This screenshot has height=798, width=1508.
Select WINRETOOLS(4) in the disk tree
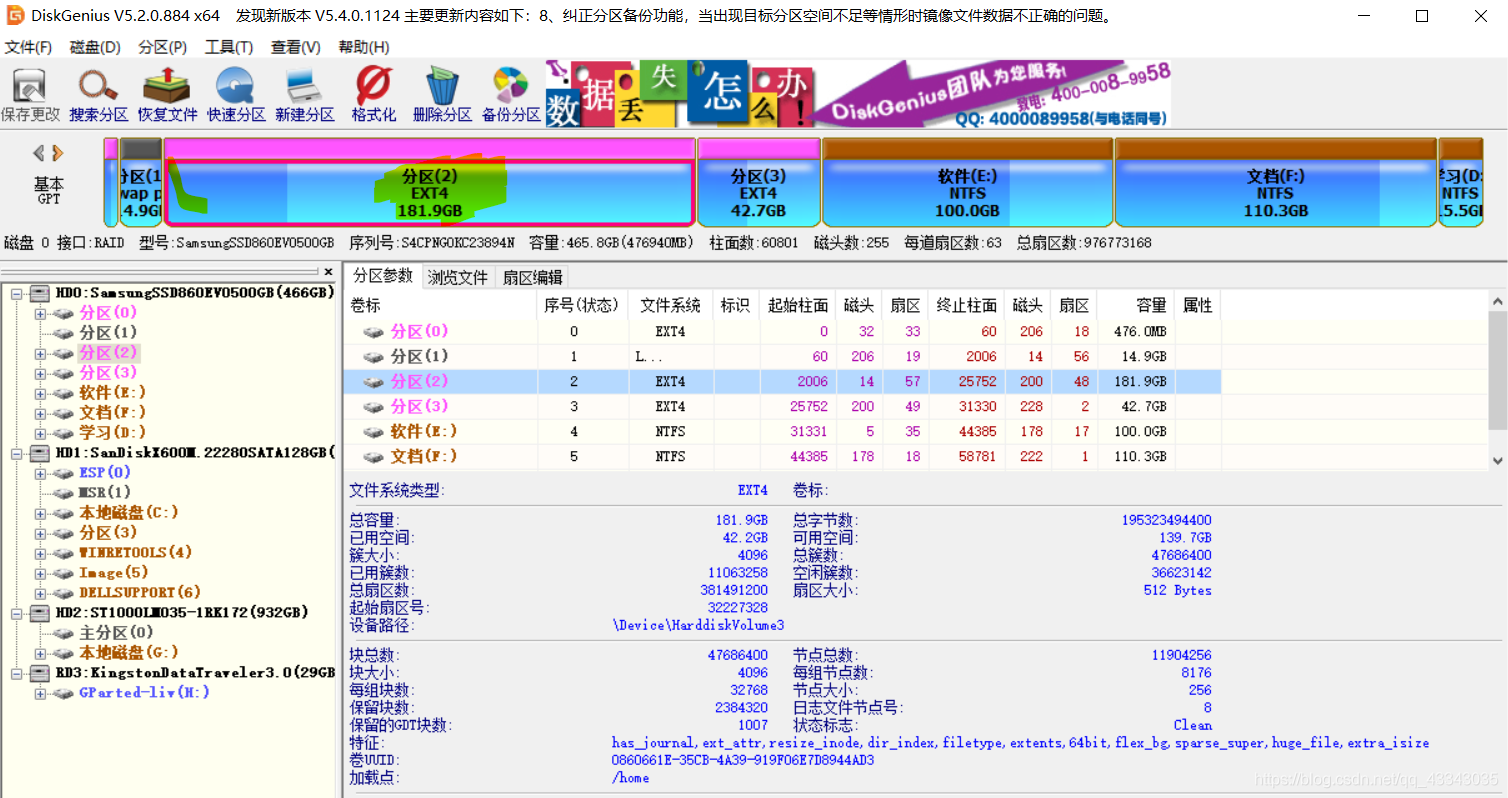[x=135, y=552]
